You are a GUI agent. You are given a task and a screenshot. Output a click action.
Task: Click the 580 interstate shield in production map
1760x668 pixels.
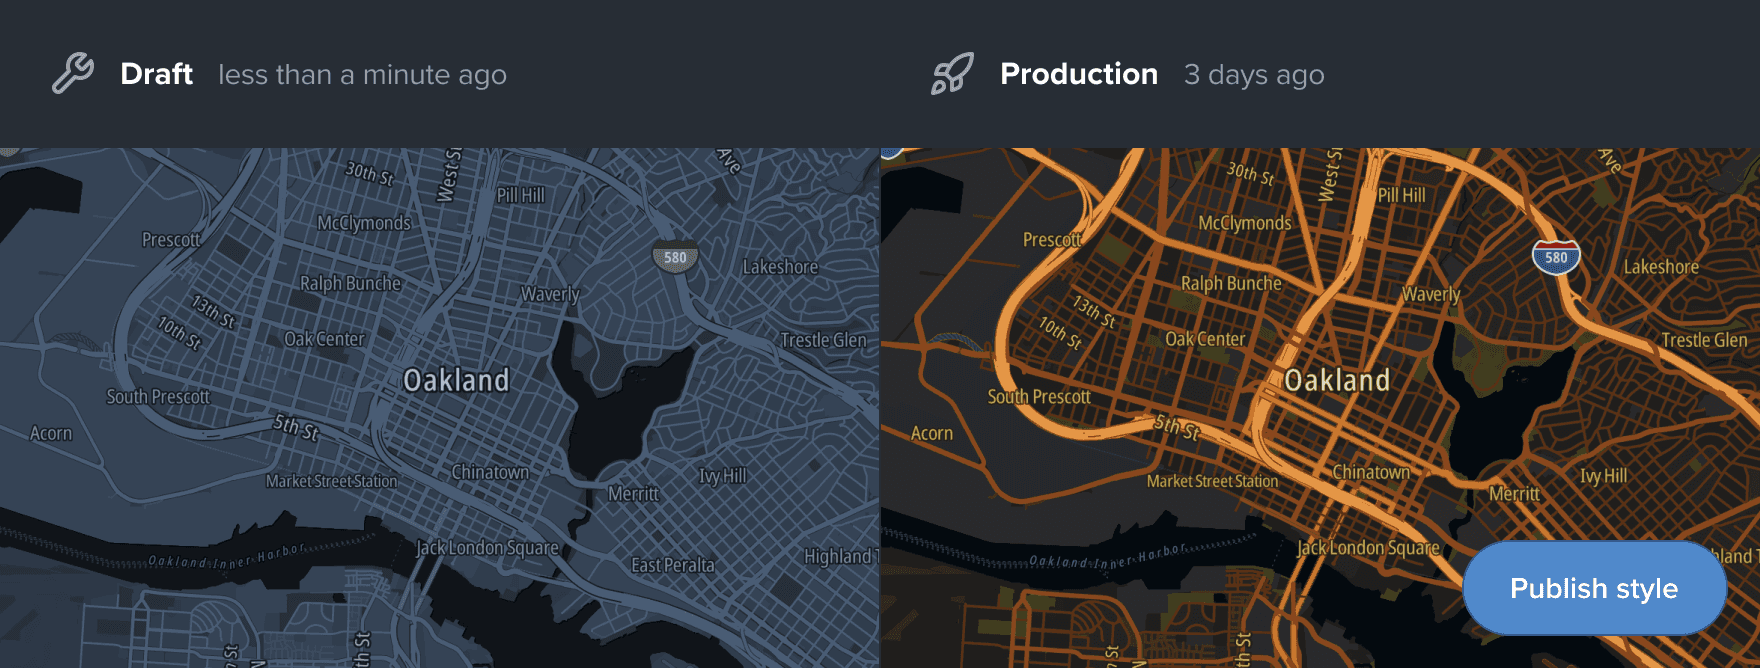click(1556, 257)
